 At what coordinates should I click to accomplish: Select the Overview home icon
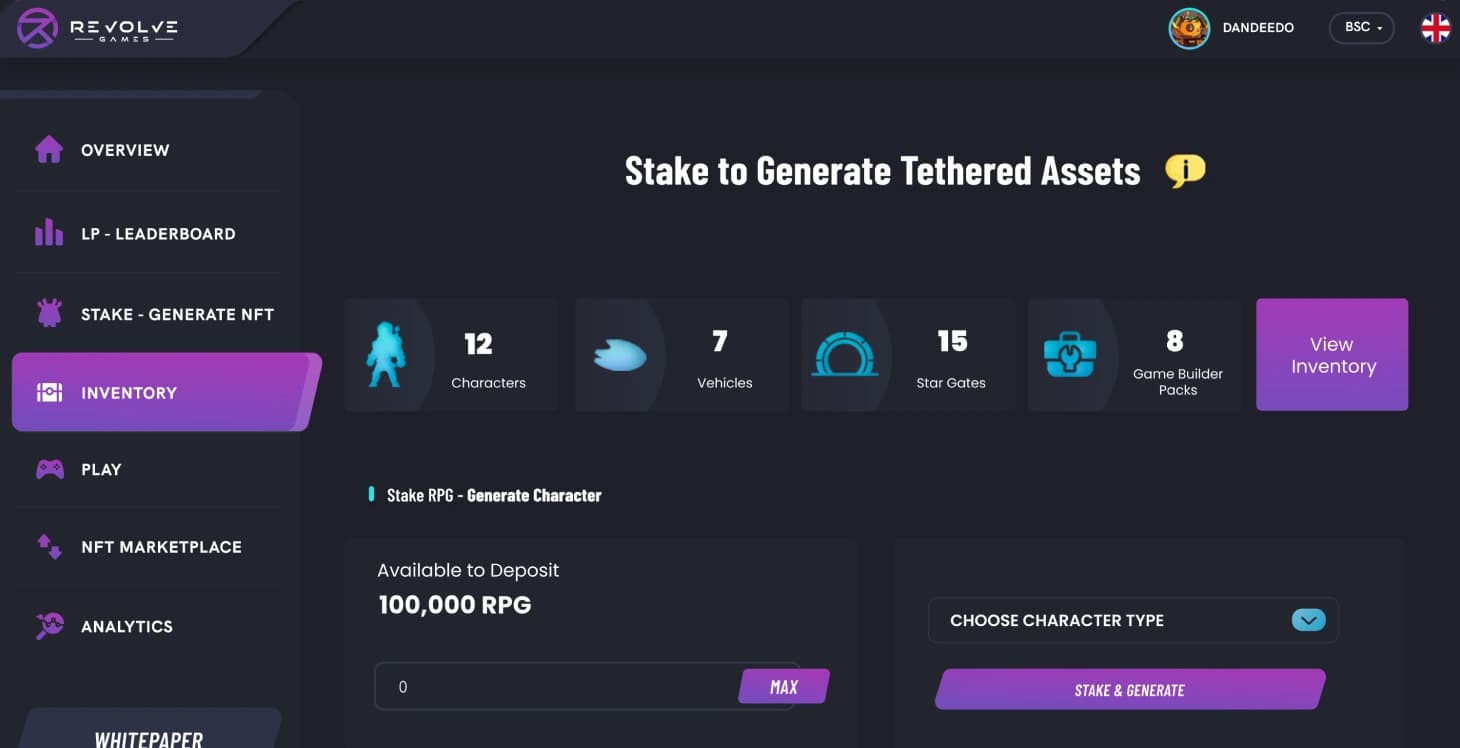[49, 149]
